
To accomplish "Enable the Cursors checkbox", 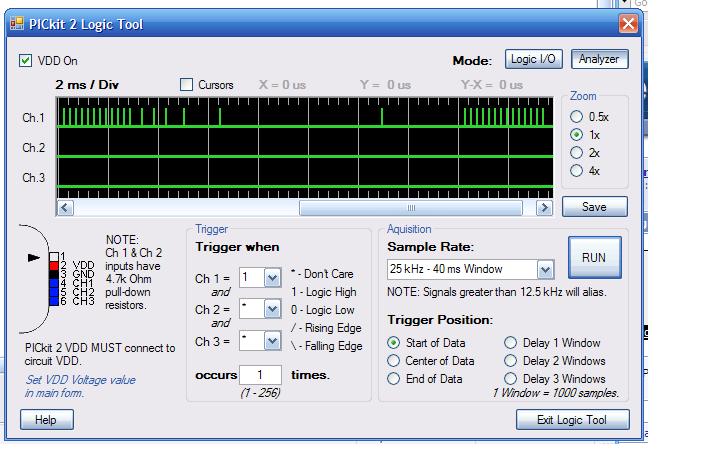I will pos(186,84).
